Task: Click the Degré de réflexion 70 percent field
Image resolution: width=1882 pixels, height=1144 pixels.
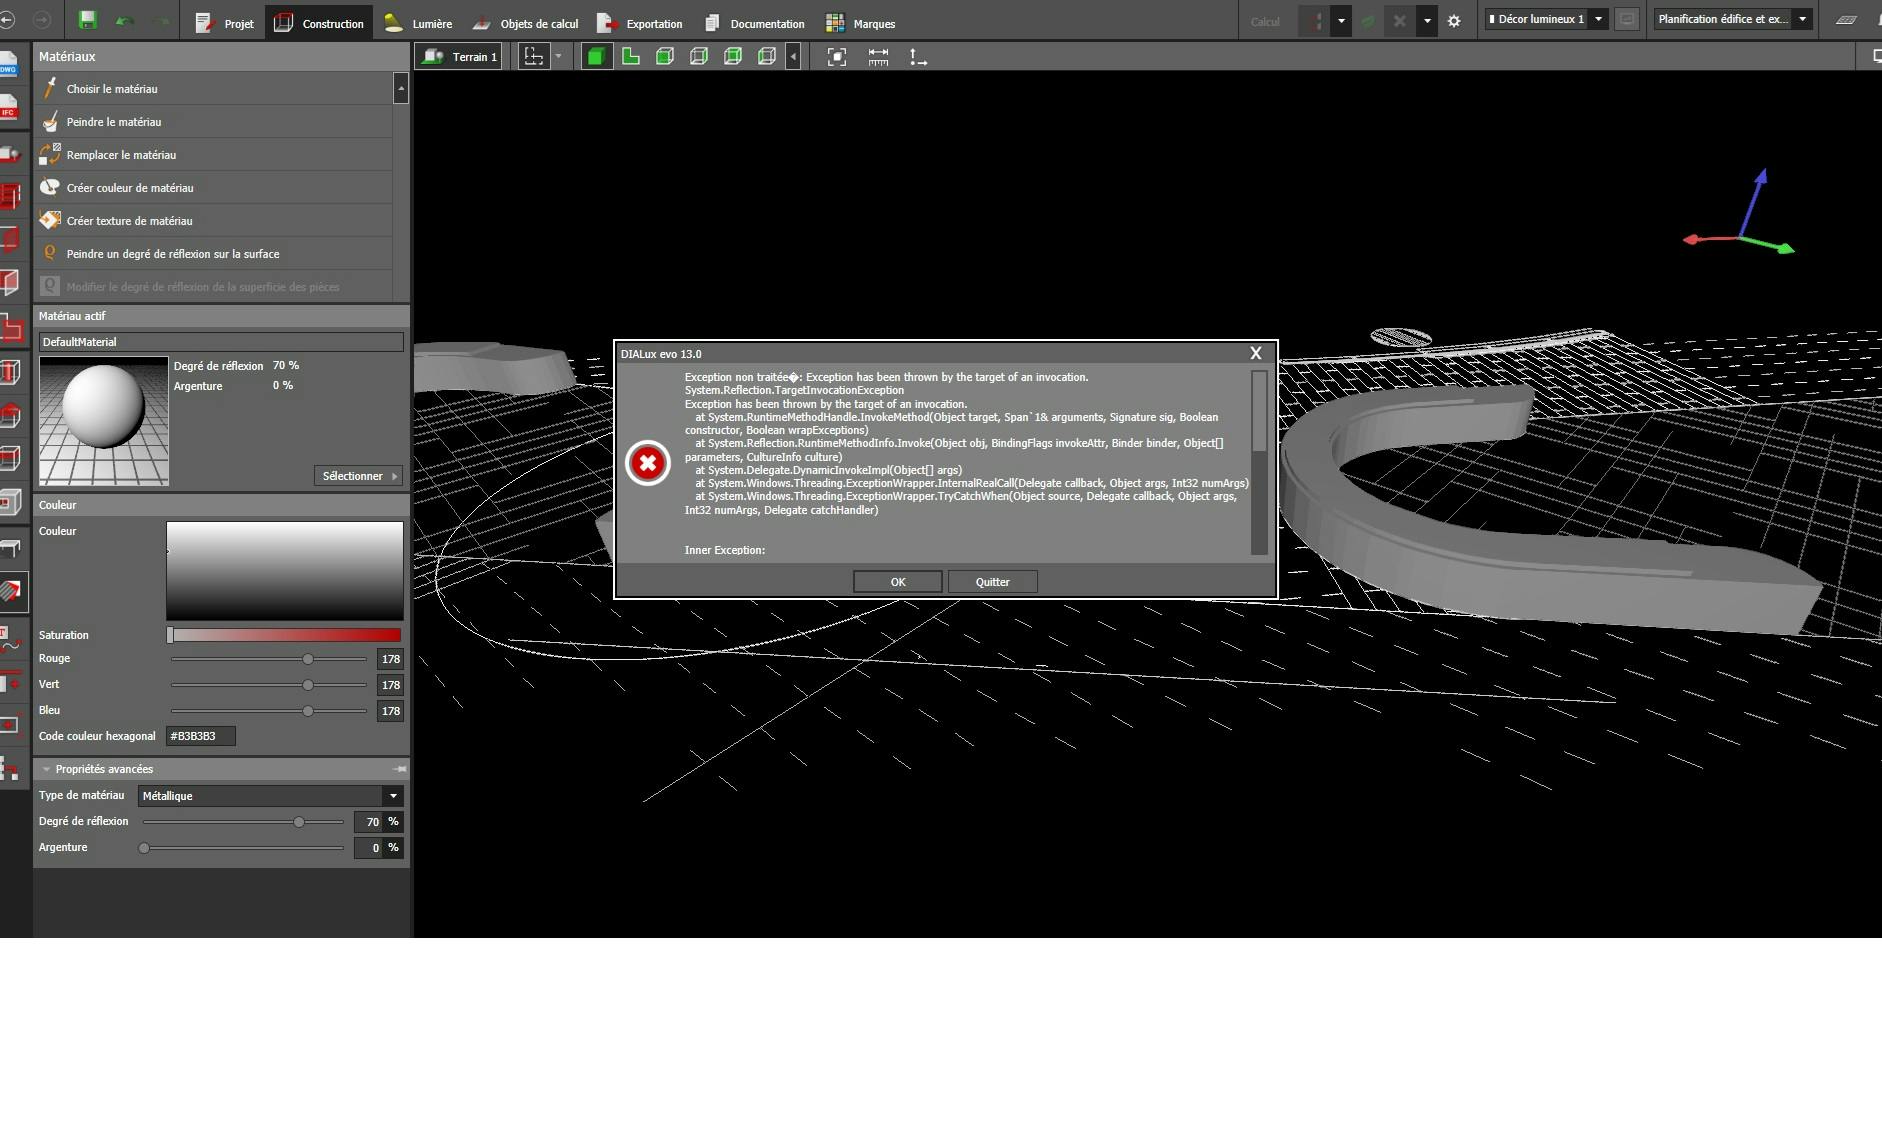Action: coord(367,822)
